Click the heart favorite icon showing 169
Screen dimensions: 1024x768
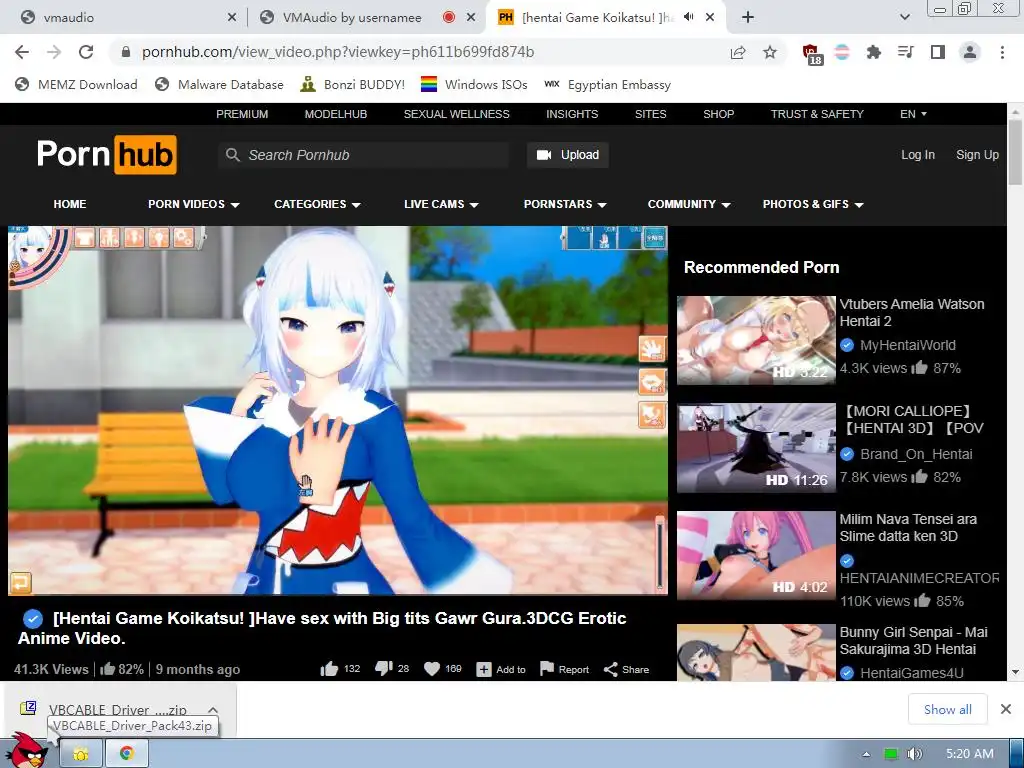(x=432, y=669)
